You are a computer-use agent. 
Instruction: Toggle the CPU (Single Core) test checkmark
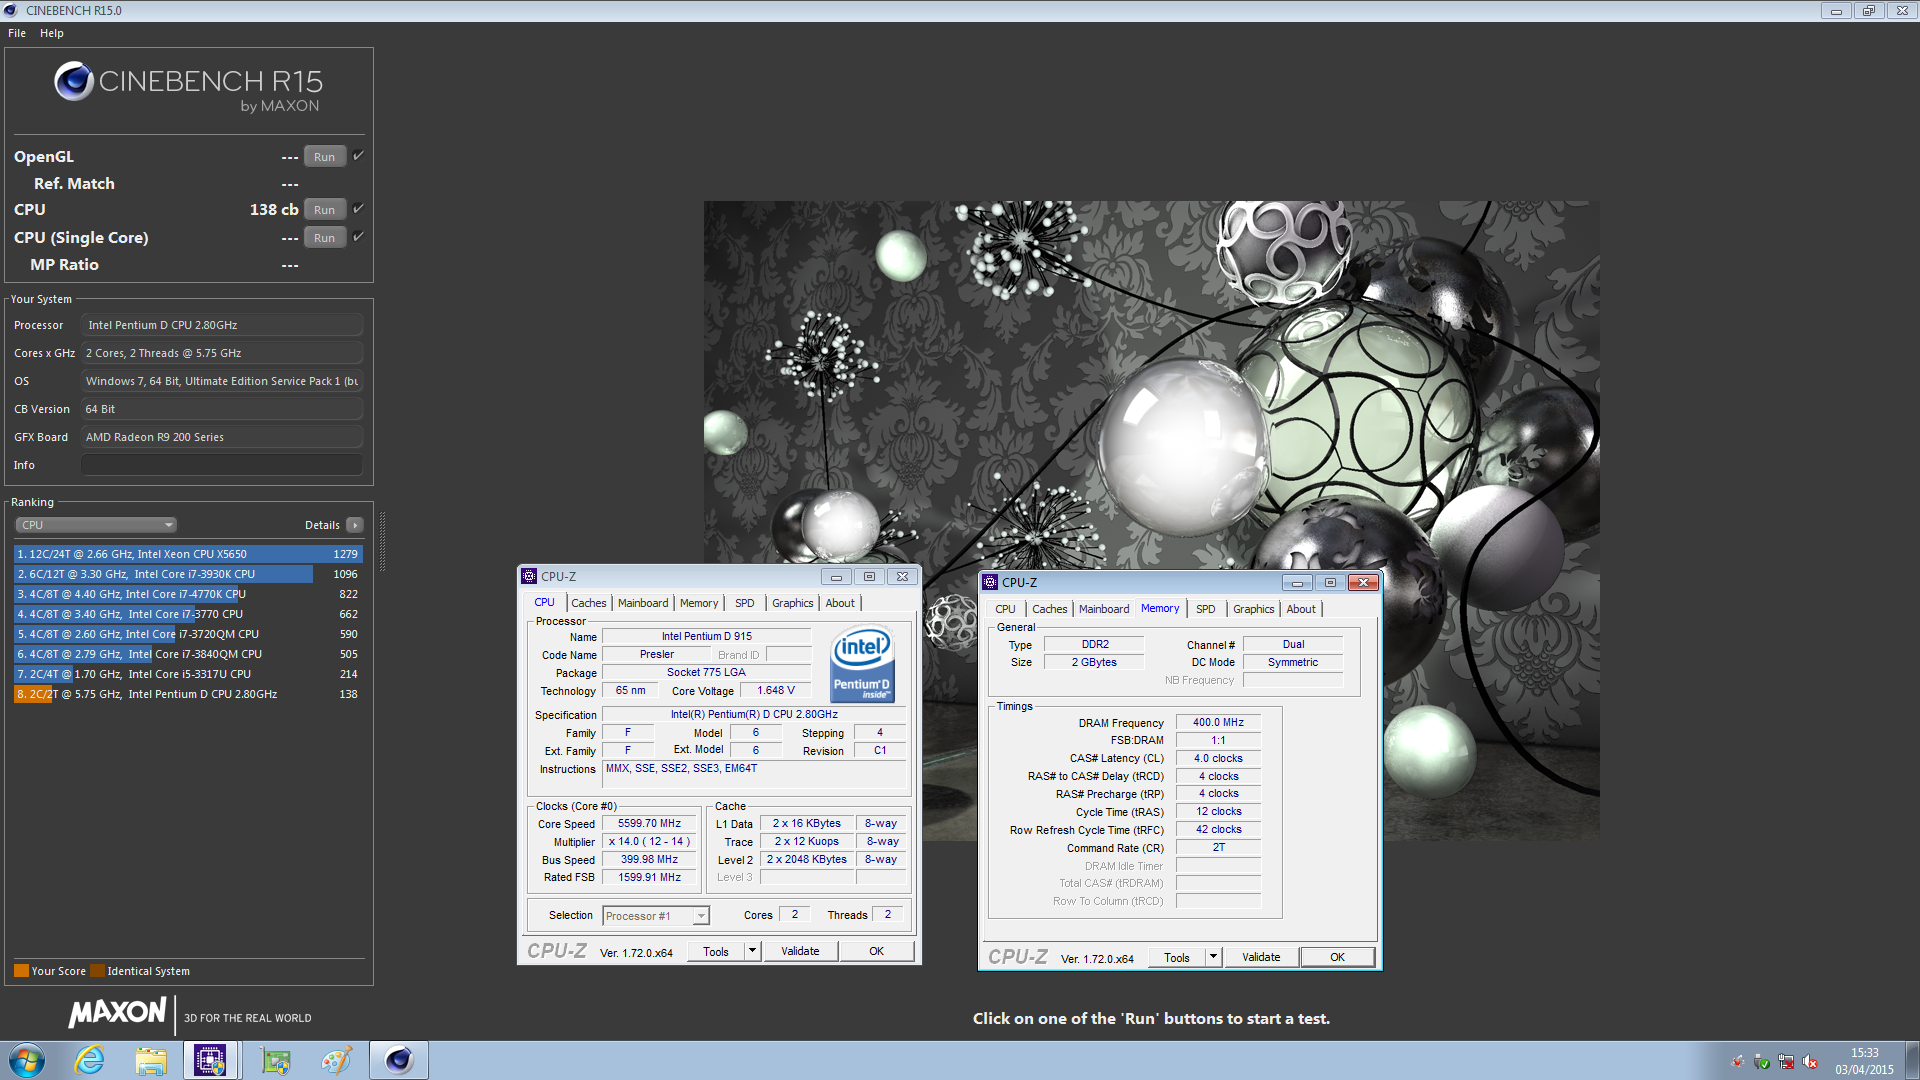point(358,237)
